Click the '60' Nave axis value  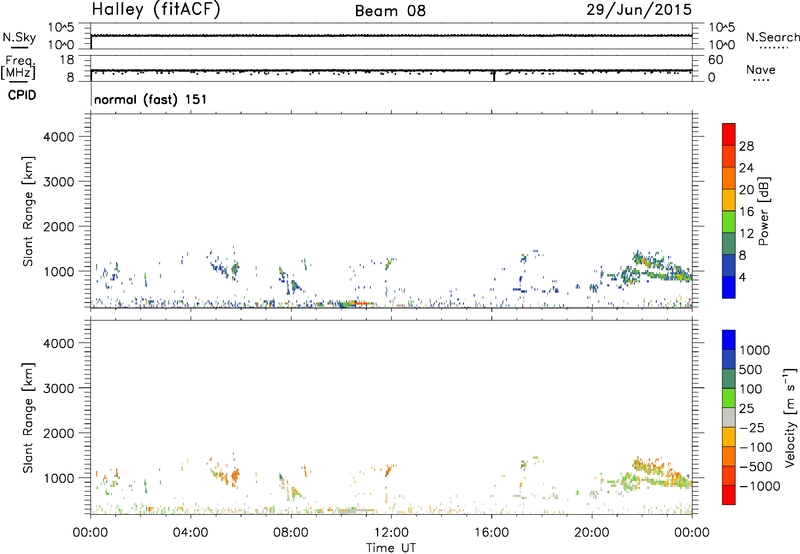716,60
